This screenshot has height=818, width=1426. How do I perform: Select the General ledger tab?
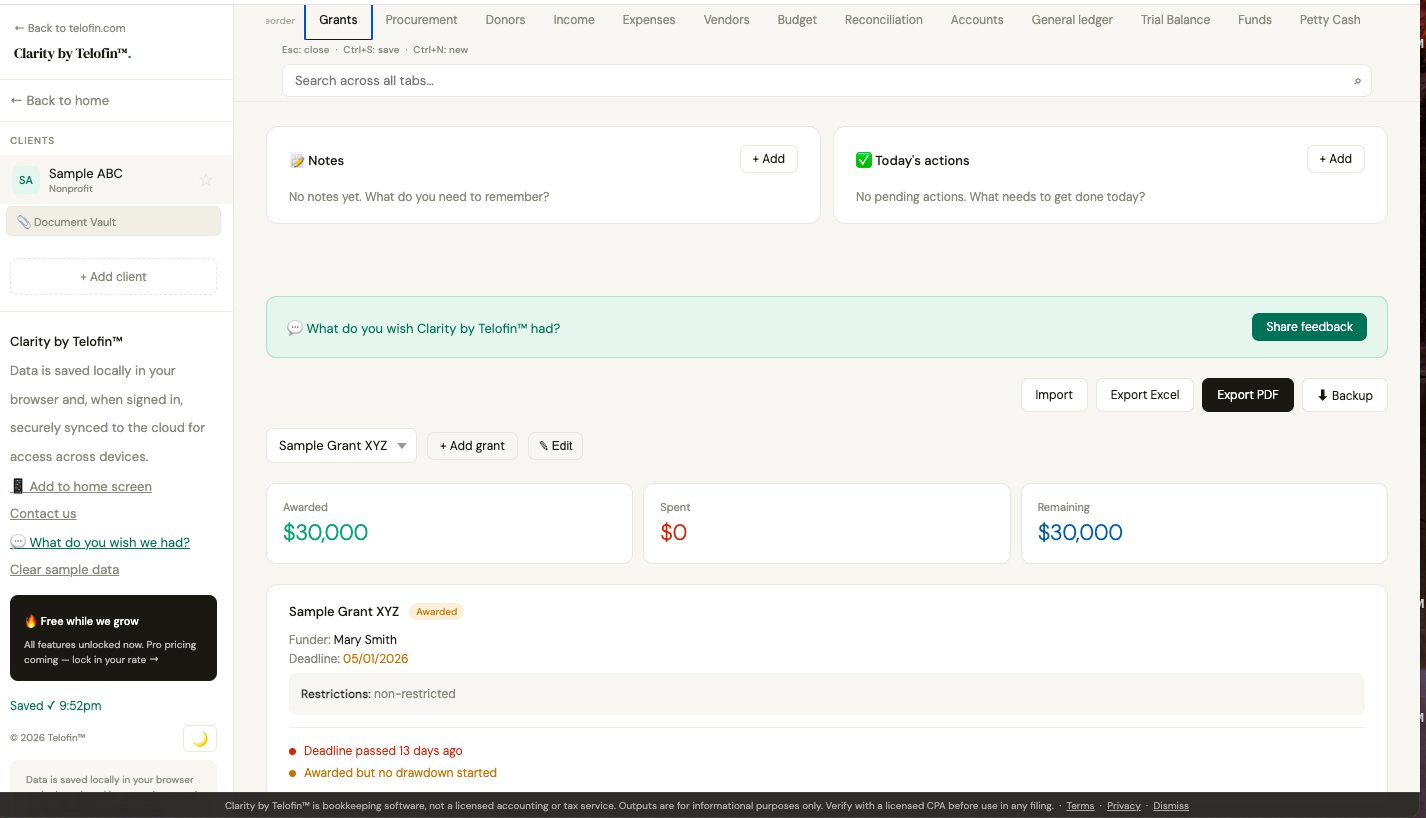click(1072, 20)
